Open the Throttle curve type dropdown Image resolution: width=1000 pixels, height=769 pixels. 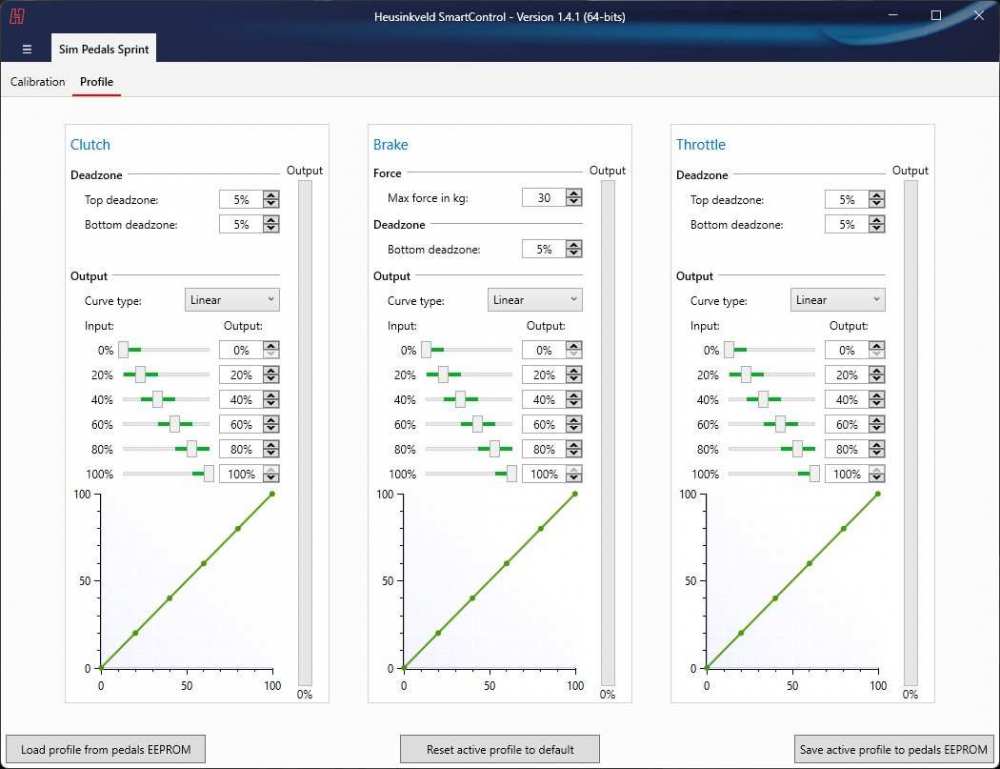(x=838, y=300)
